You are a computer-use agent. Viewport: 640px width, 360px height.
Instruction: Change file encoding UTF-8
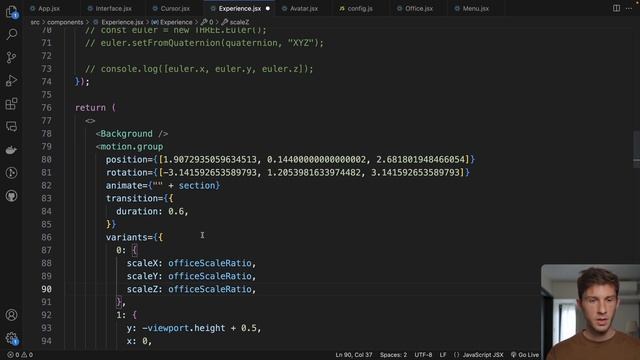point(423,355)
